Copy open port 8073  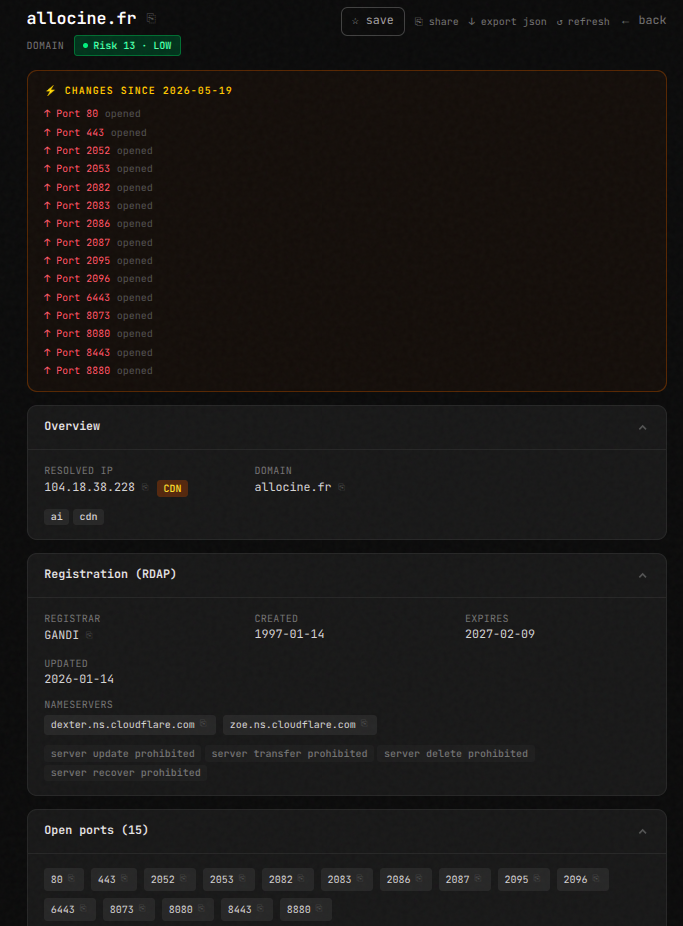pos(142,908)
